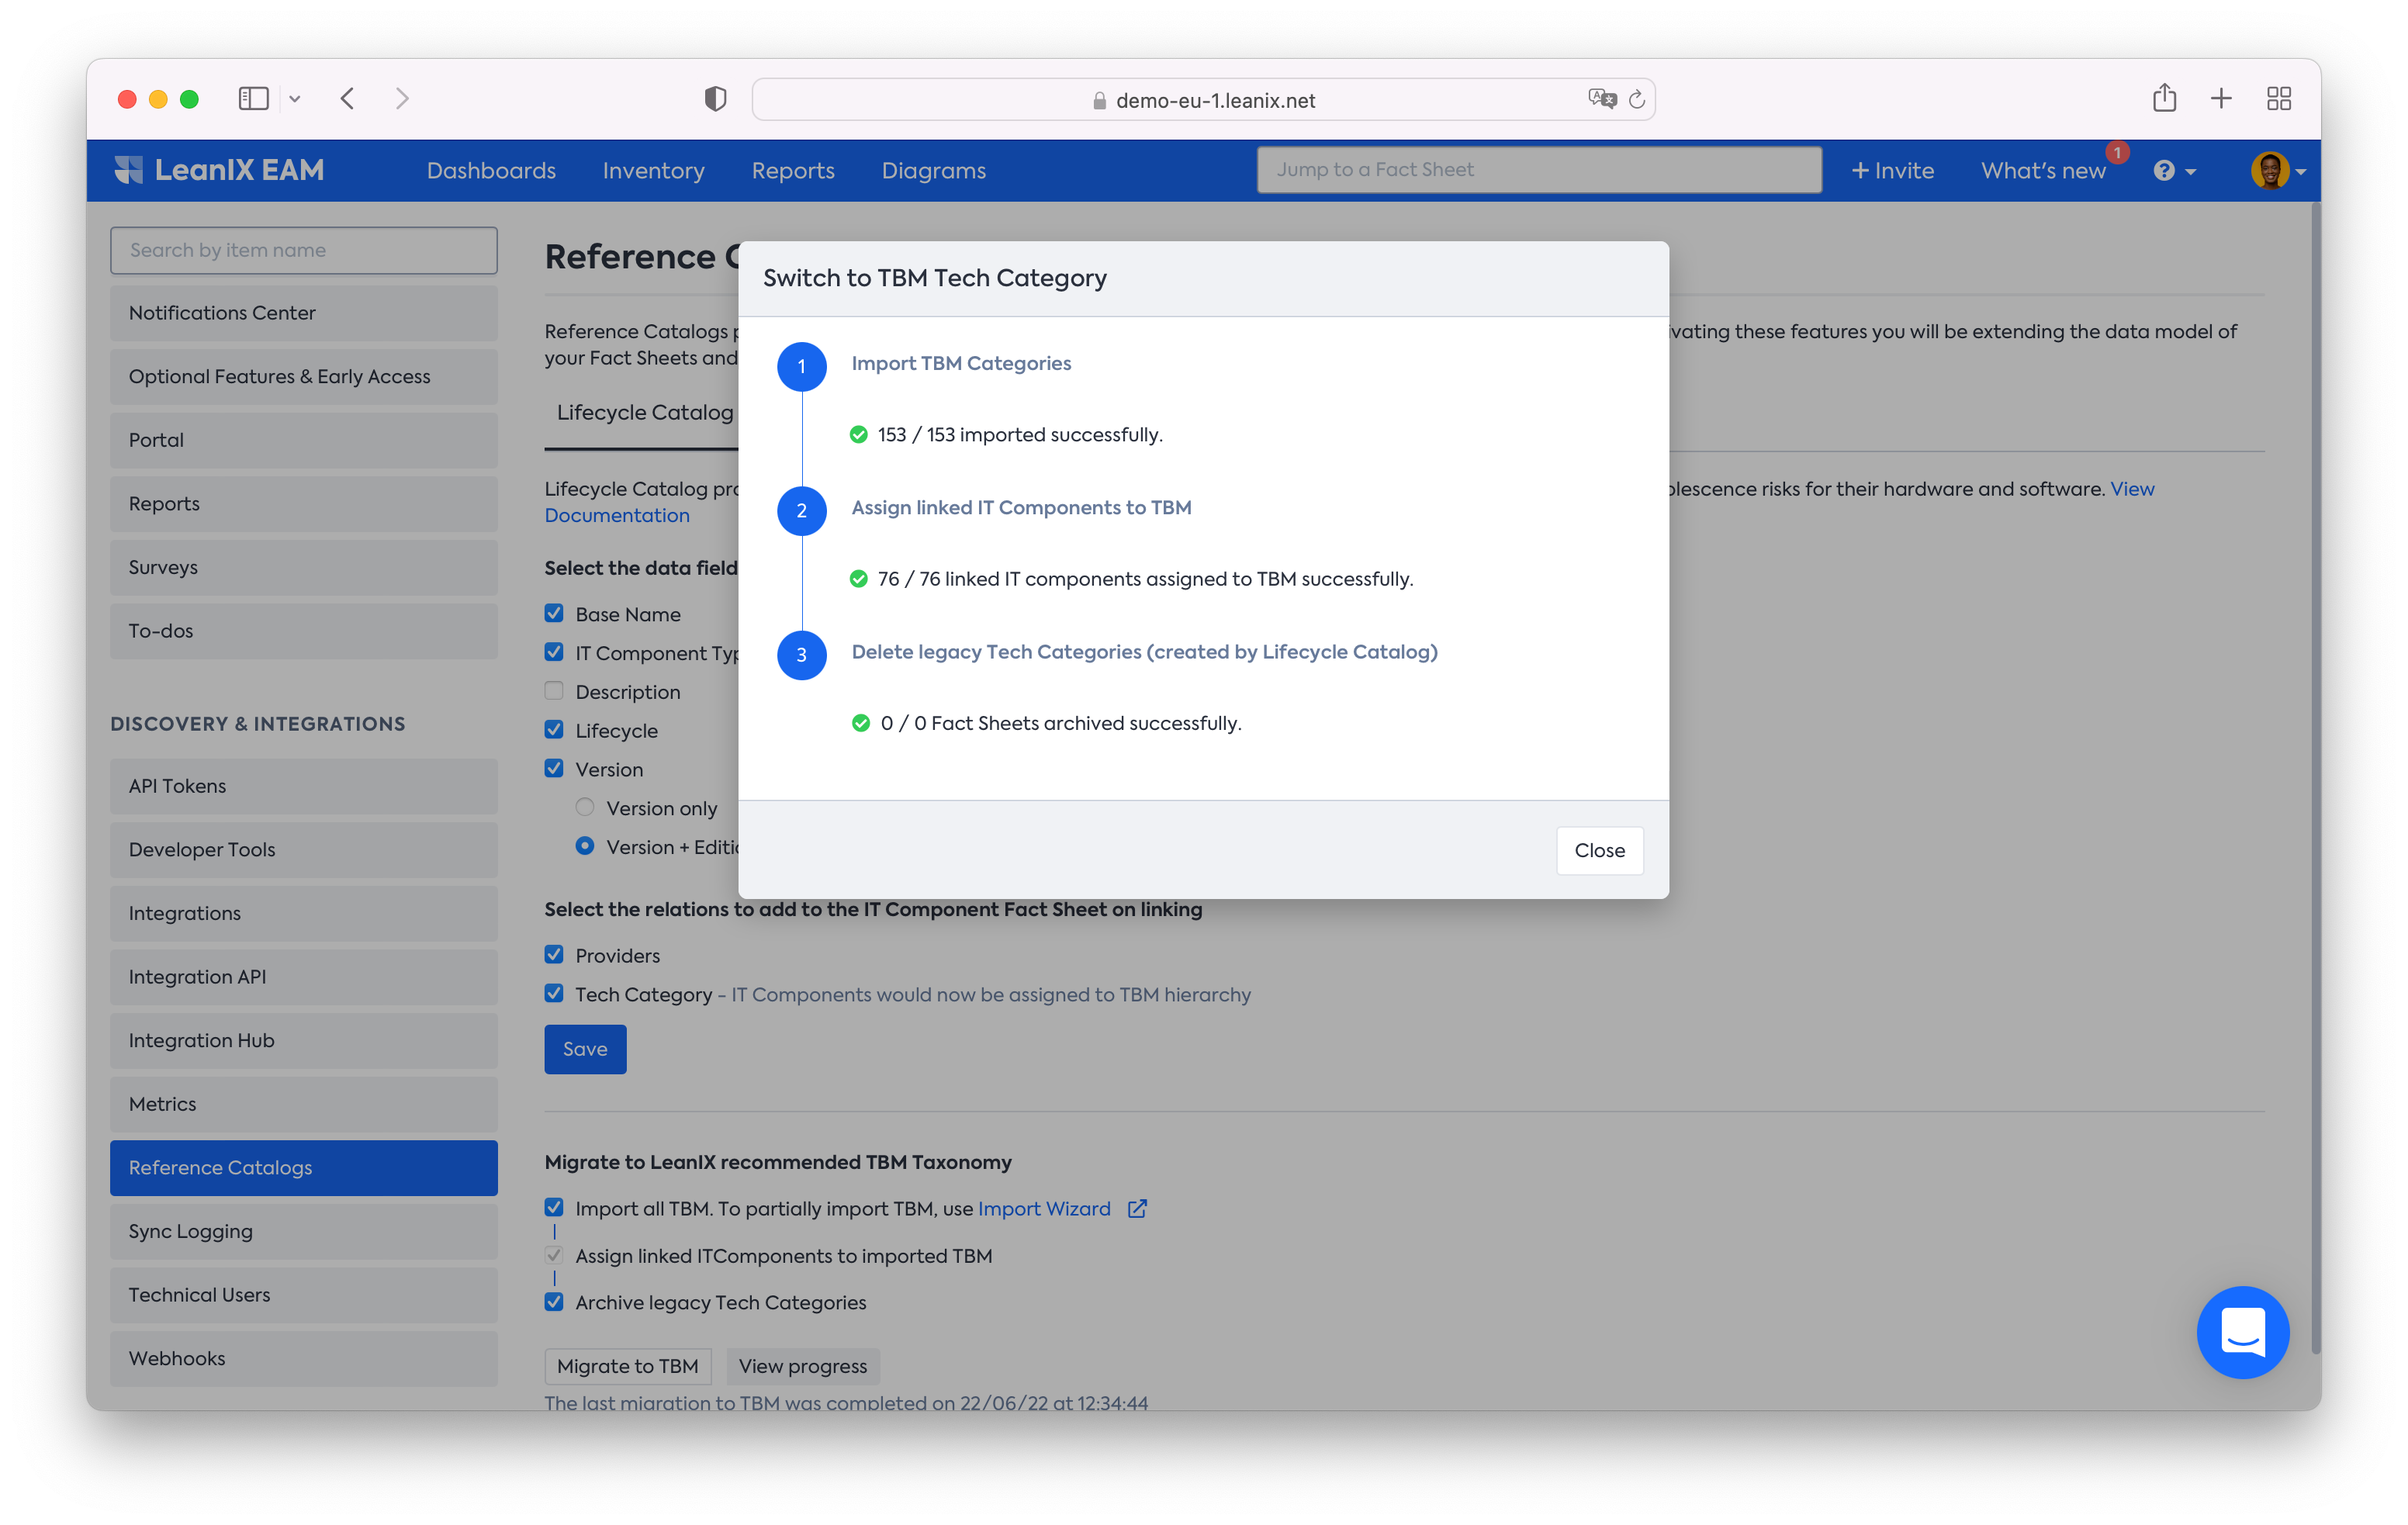Focus the Jump to a Fact Sheet field
Screen dimensions: 2408x1525
pos(1539,170)
